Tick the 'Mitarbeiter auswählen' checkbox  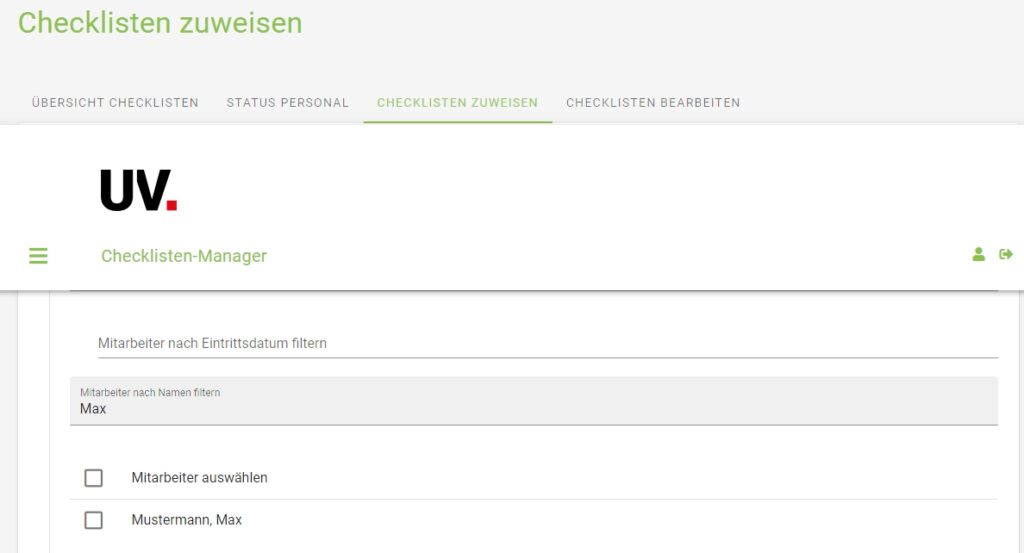94,478
